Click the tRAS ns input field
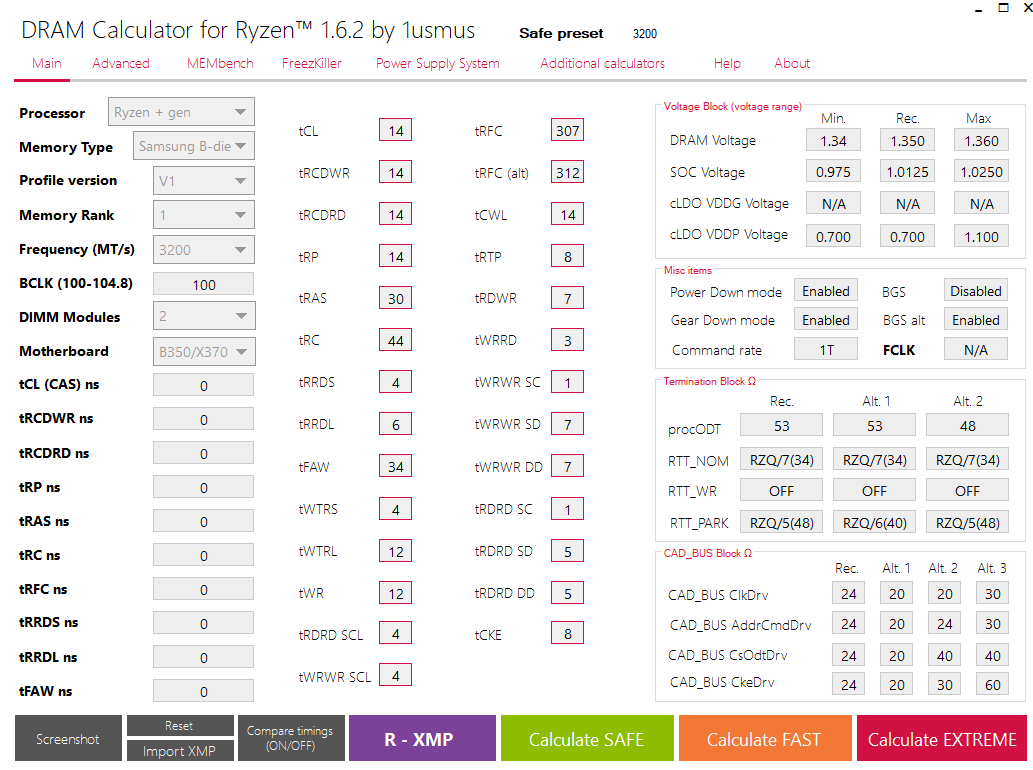 coord(204,521)
